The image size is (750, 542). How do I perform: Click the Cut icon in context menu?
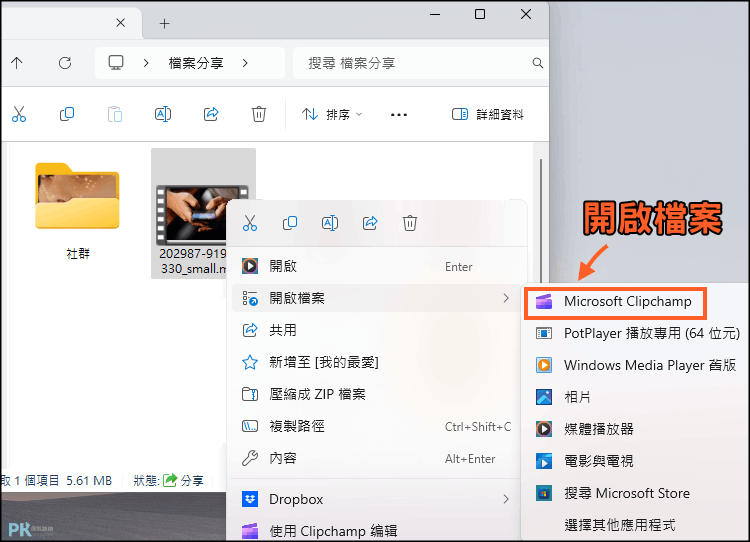(250, 223)
